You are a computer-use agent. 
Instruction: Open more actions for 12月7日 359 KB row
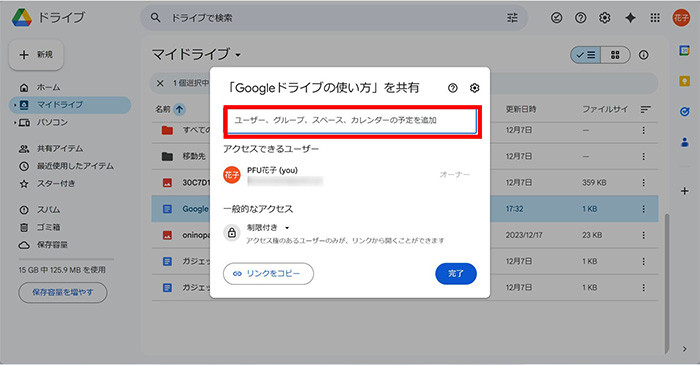coord(643,182)
